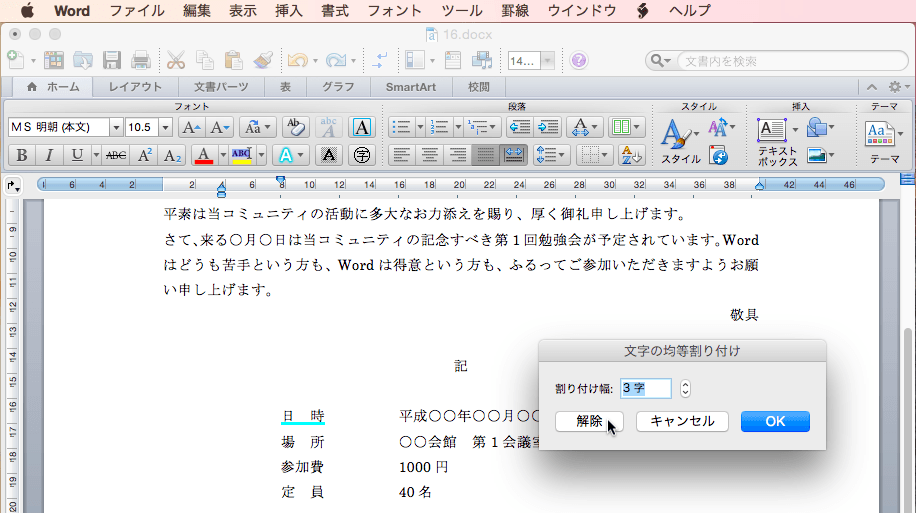Click the 割り付け幅 input field
Viewport: 916px width, 513px height.
tap(646, 389)
